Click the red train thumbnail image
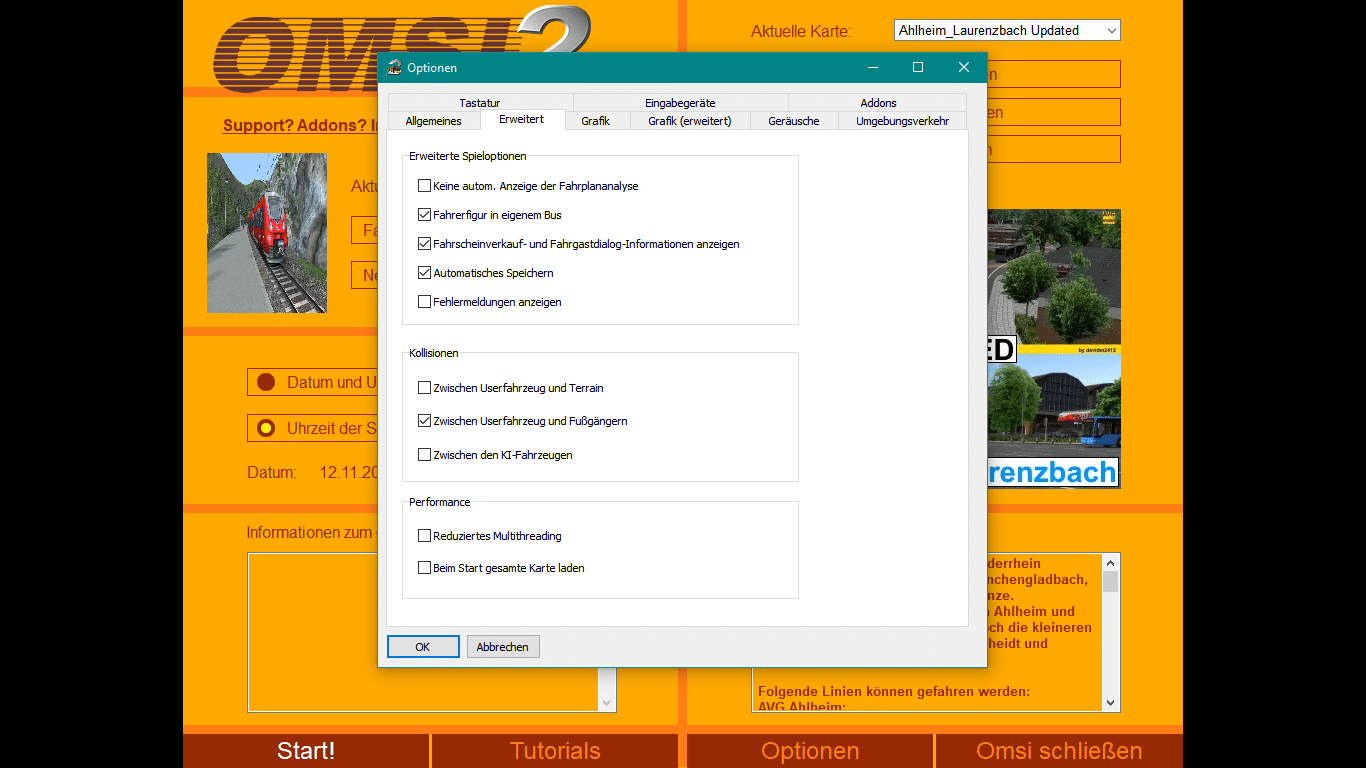Screen dimensions: 1366x768 coord(267,233)
